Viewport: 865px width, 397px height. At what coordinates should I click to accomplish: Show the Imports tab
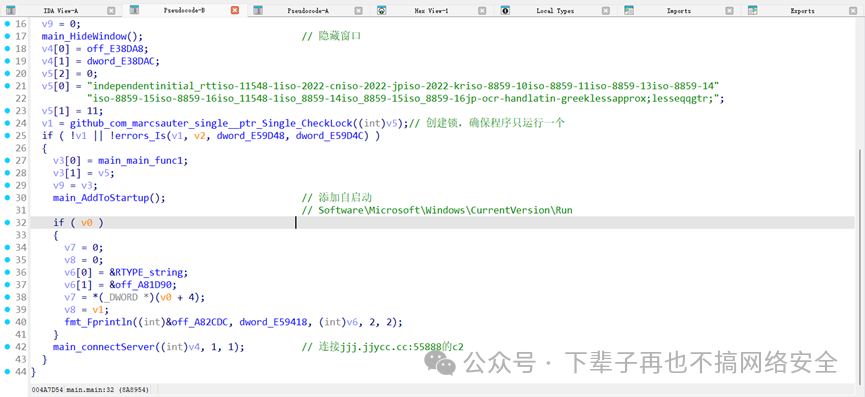(679, 10)
